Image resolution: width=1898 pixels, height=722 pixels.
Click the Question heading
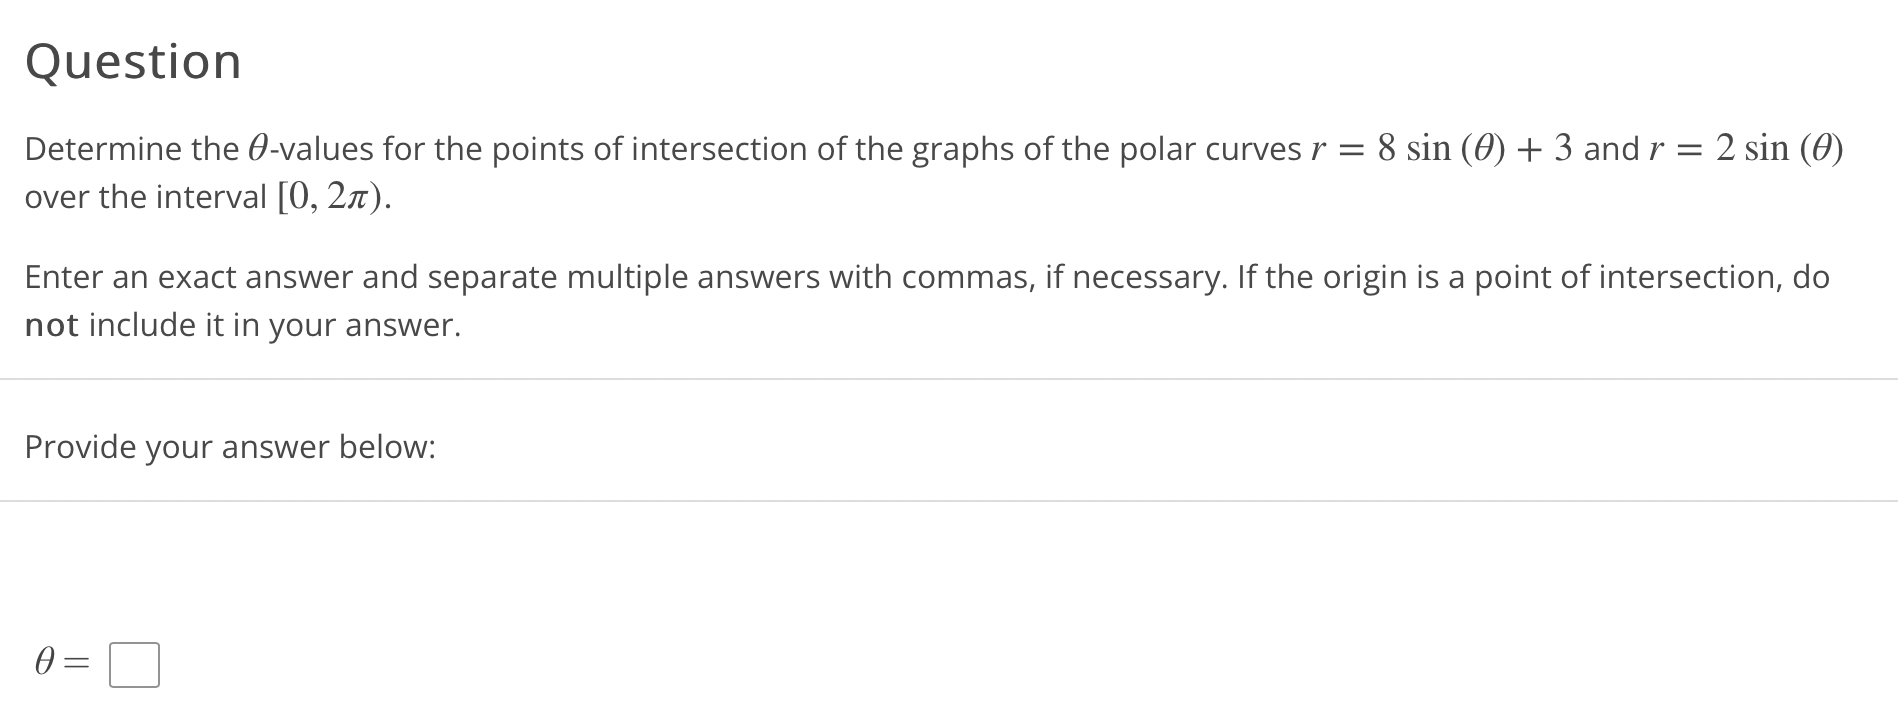point(132,60)
